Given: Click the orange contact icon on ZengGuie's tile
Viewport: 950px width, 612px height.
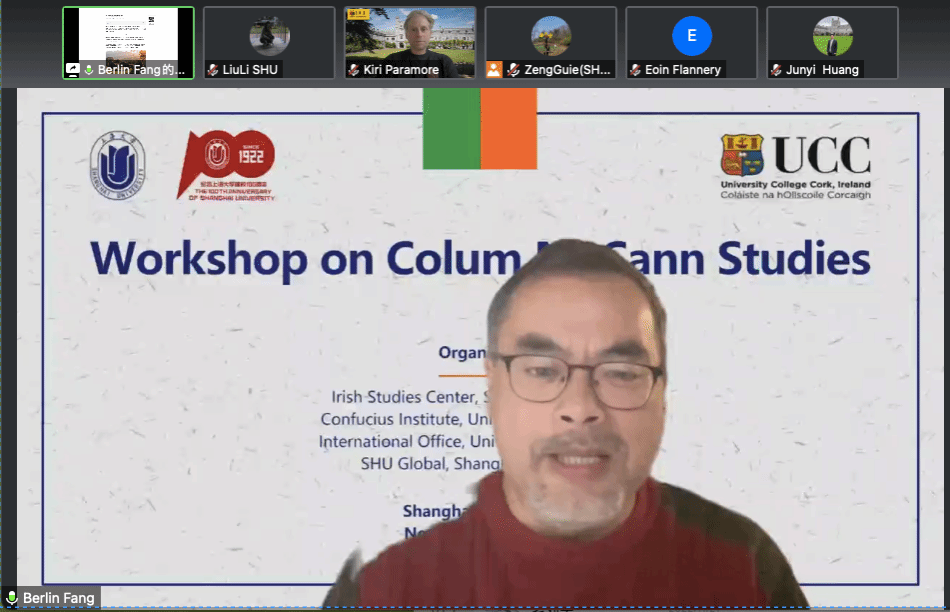Looking at the screenshot, I should [493, 70].
